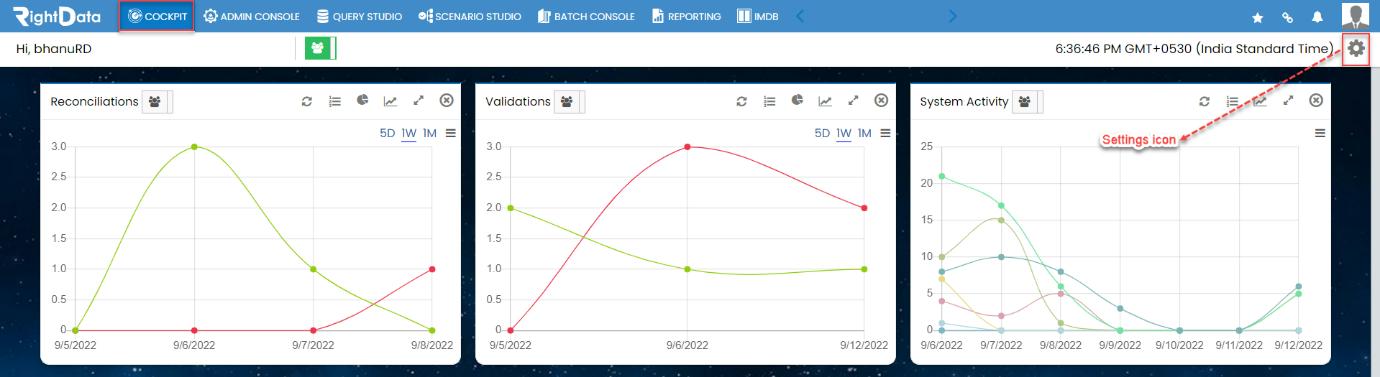Viewport: 1380px width, 377px height.
Task: Click red point on 9/8/2022 in Reconciliations
Action: point(432,269)
